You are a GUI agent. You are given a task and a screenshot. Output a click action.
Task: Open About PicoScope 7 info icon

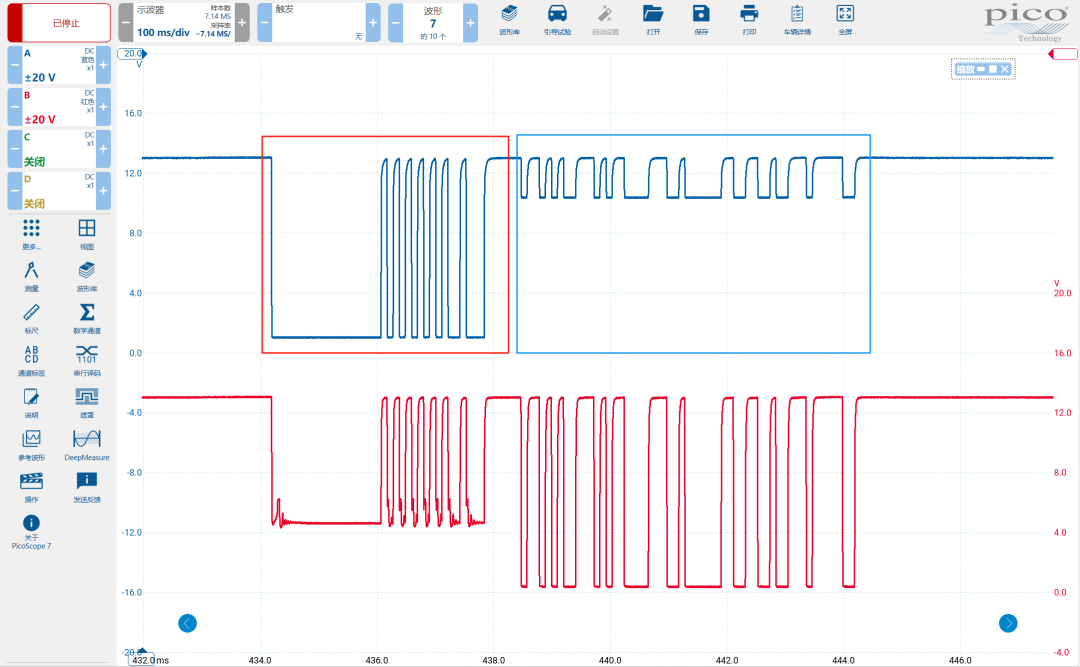pyautogui.click(x=31, y=532)
